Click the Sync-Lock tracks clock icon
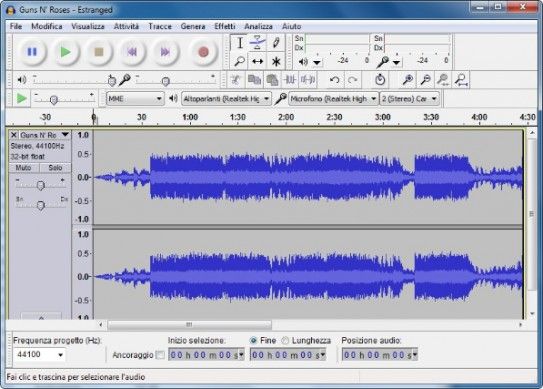 click(x=380, y=80)
